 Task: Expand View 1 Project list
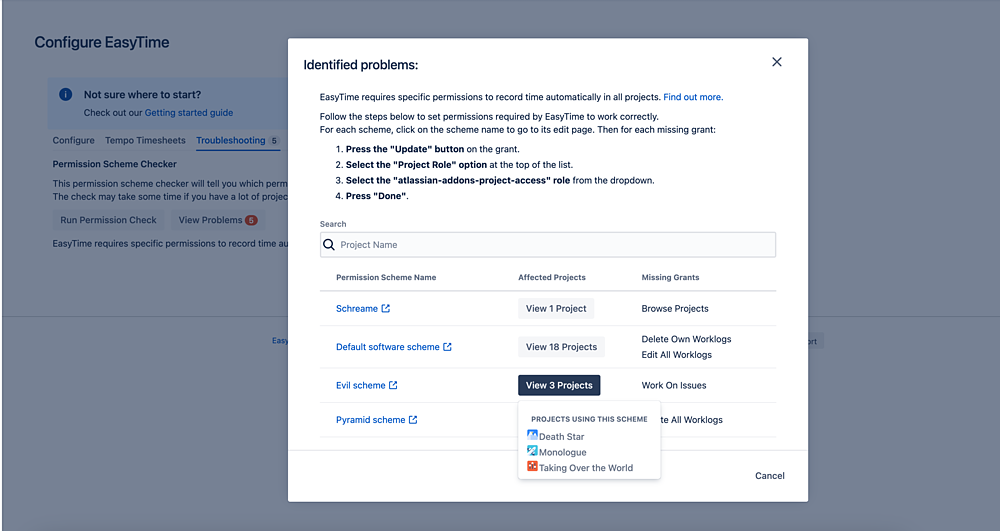[x=556, y=309]
